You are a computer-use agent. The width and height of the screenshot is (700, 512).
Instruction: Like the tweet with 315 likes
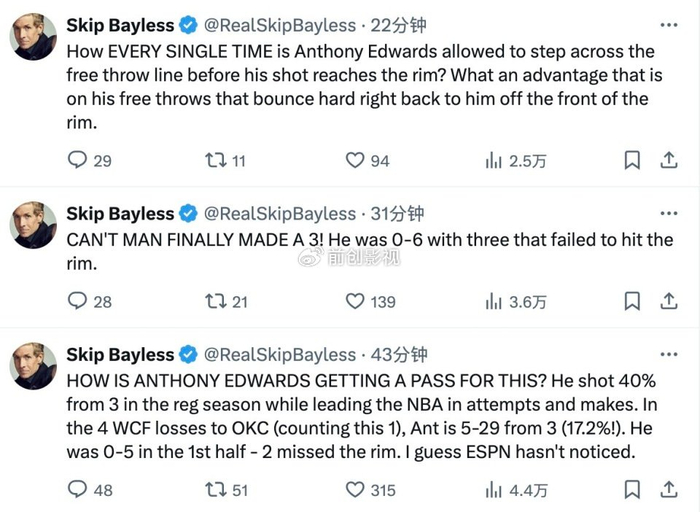(355, 489)
